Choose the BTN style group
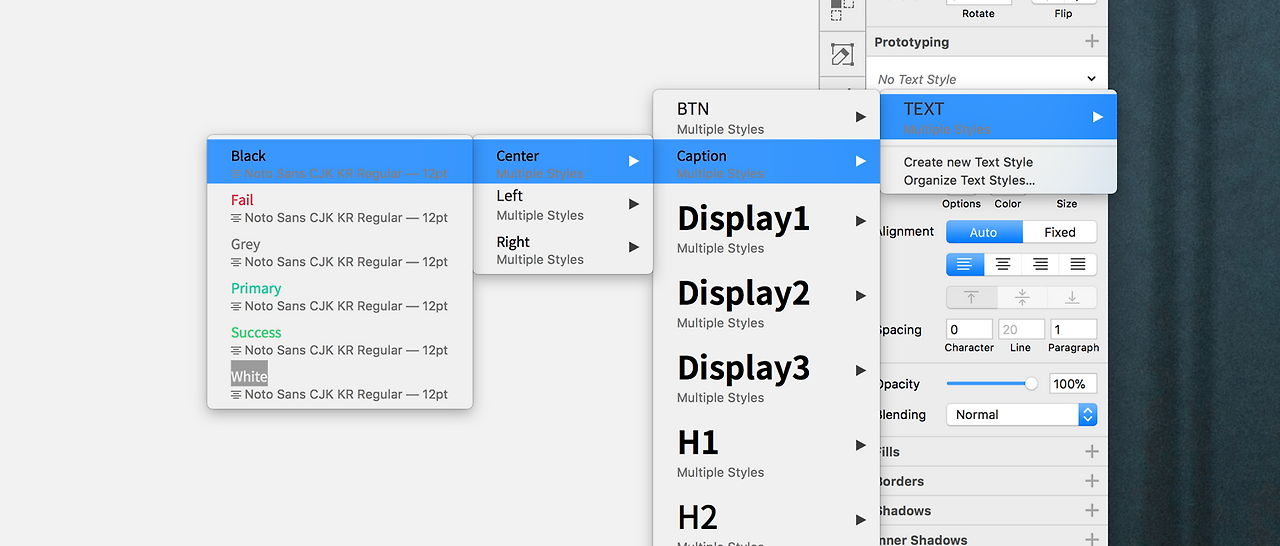The width and height of the screenshot is (1280, 546). 766,117
